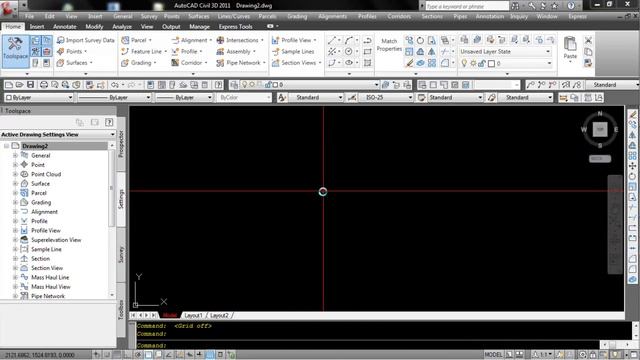
Task: Click the Save icon in the toolbar
Action: 31,84
